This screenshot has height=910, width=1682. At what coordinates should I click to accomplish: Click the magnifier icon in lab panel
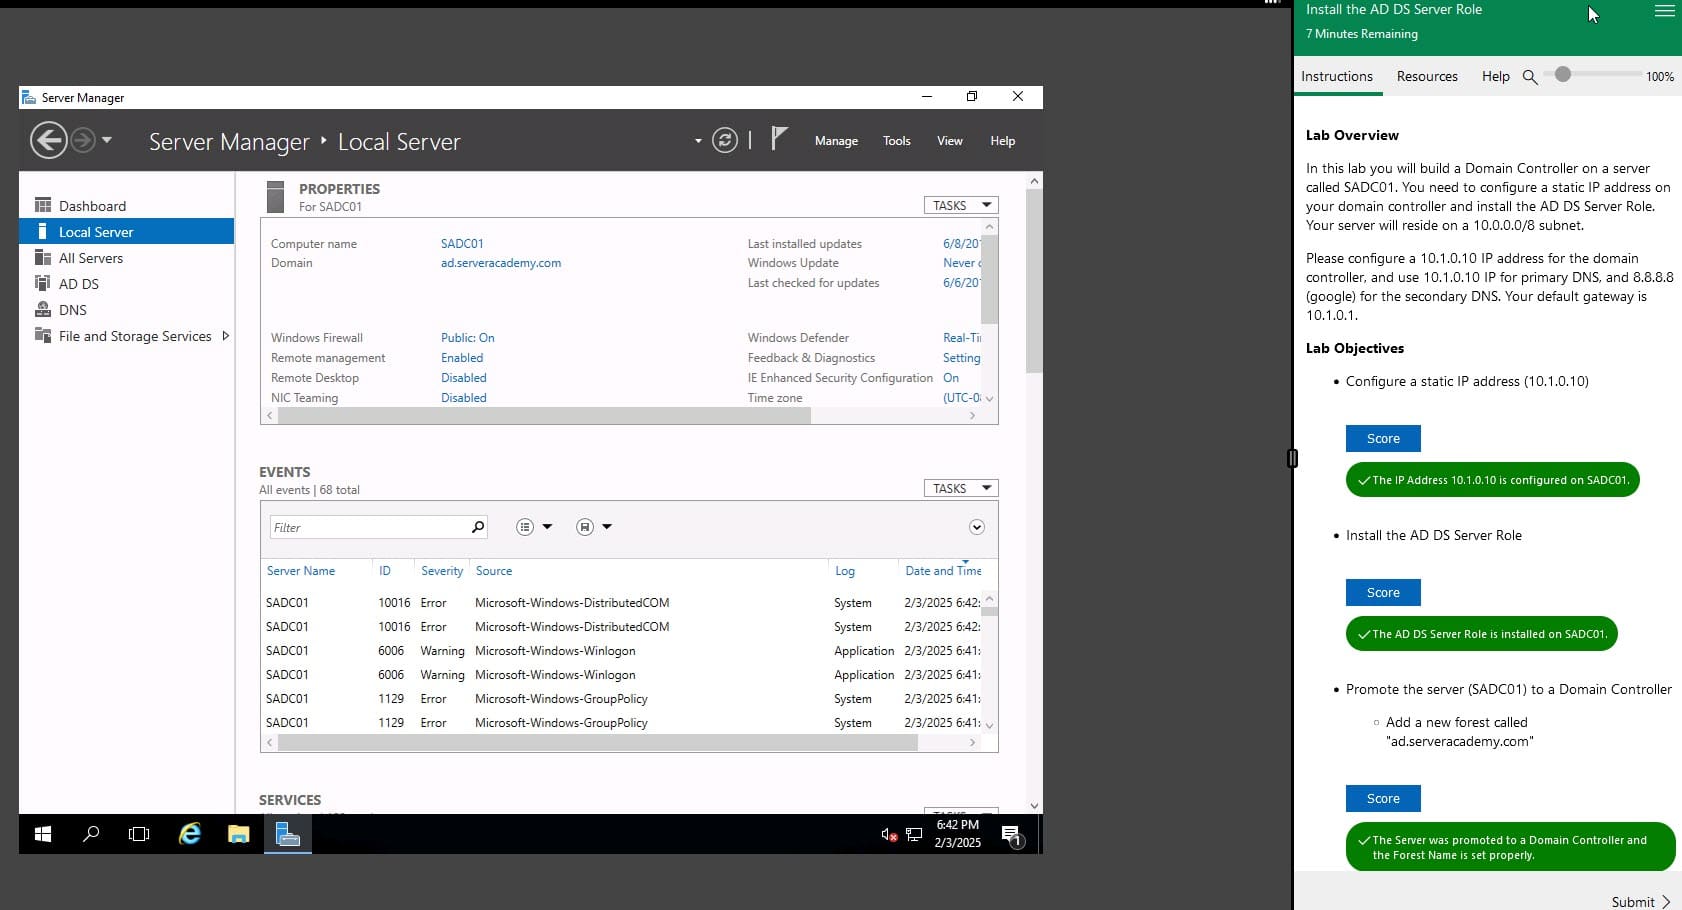click(1529, 77)
